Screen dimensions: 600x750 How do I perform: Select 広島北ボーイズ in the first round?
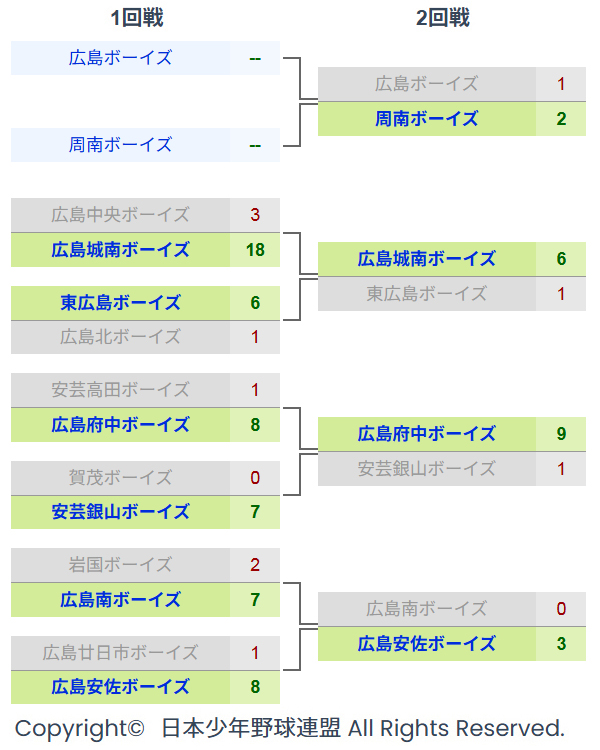[x=120, y=337]
